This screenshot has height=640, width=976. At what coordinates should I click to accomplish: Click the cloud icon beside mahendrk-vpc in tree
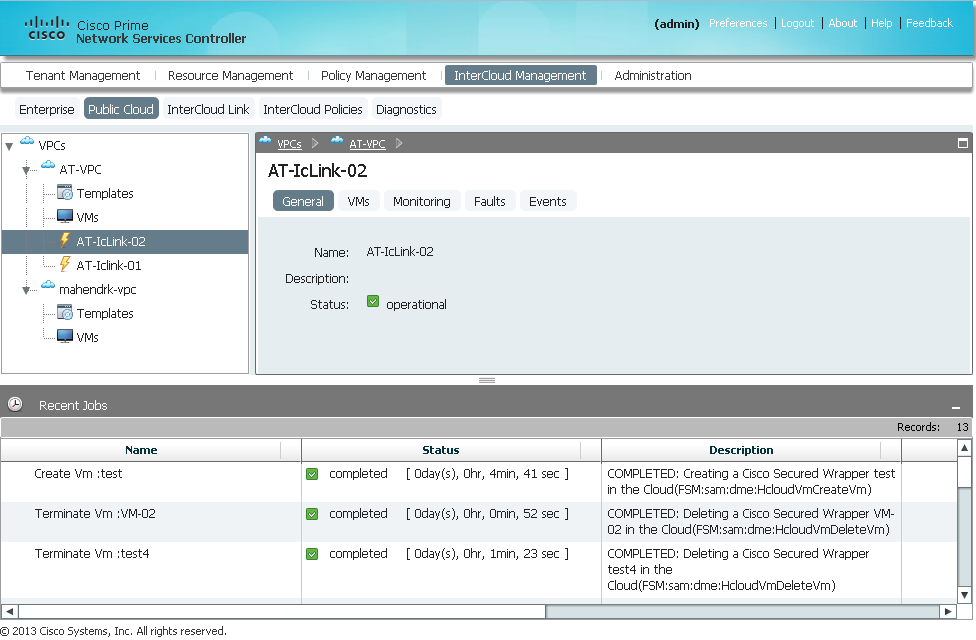pos(47,284)
